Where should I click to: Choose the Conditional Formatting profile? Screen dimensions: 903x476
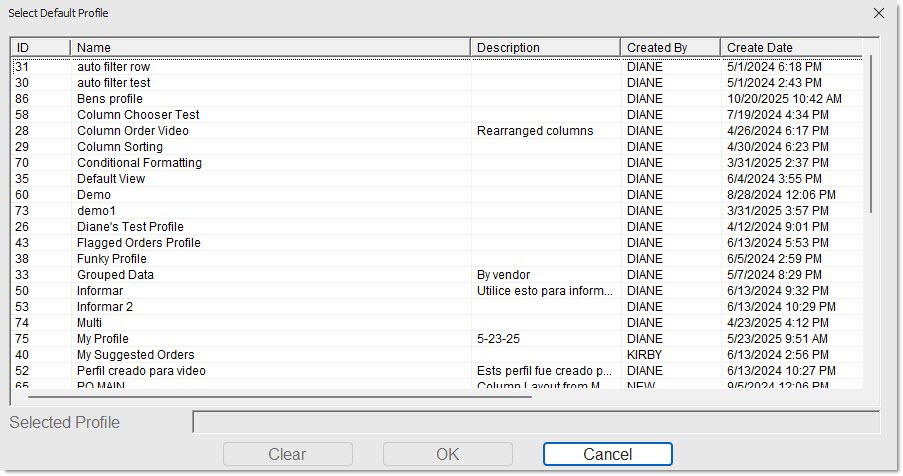tap(139, 163)
